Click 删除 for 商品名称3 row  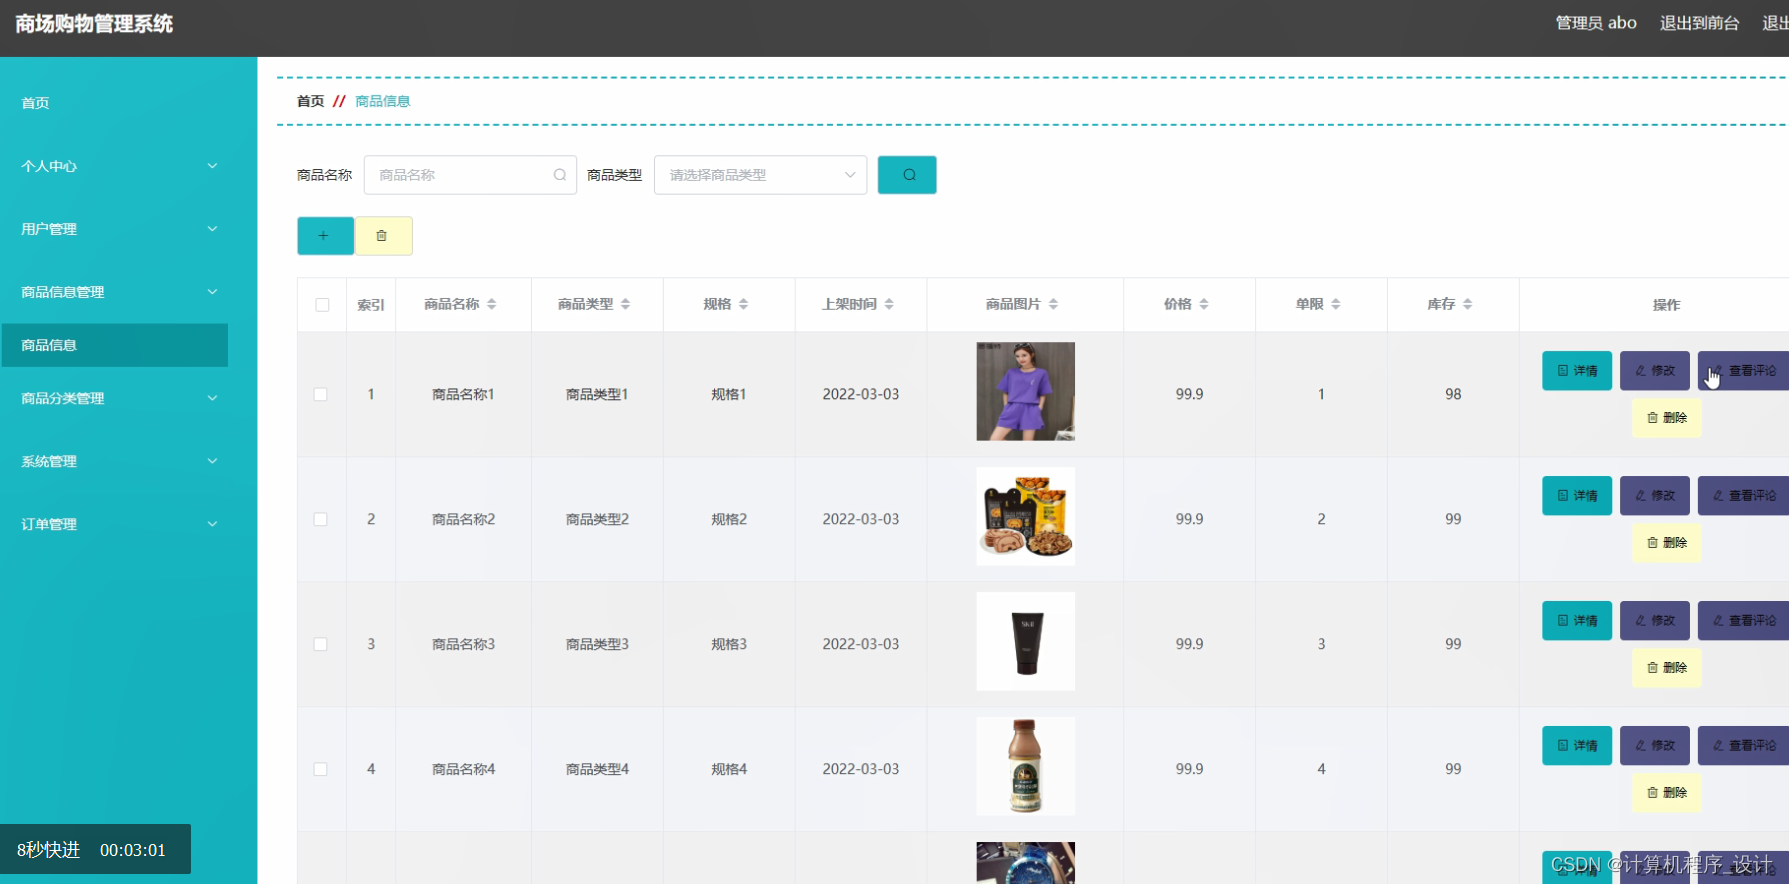coord(1667,668)
